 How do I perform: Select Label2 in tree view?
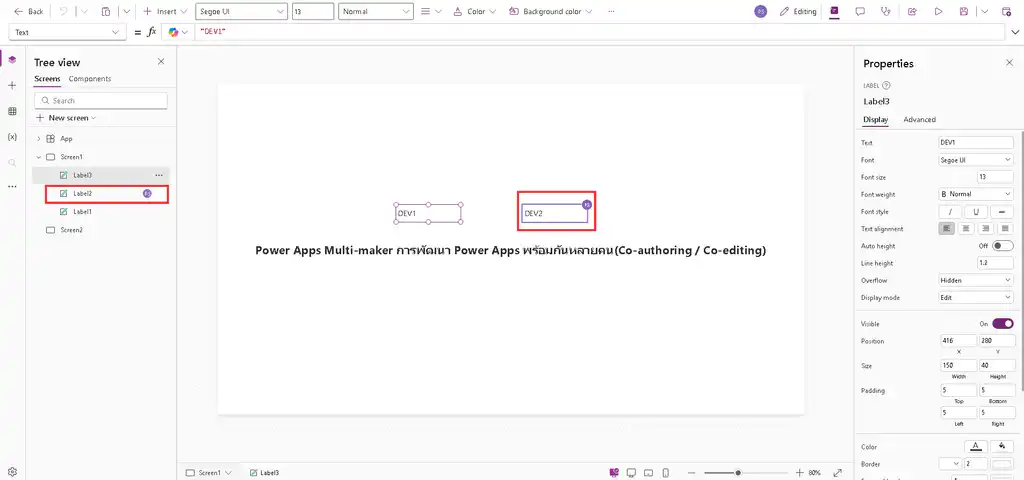coord(101,193)
